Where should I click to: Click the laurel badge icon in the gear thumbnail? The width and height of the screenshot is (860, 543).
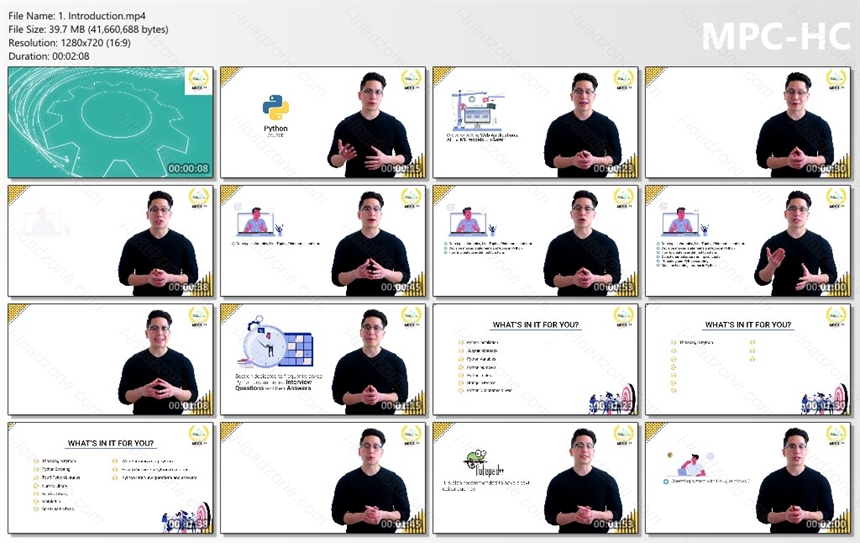pos(199,80)
